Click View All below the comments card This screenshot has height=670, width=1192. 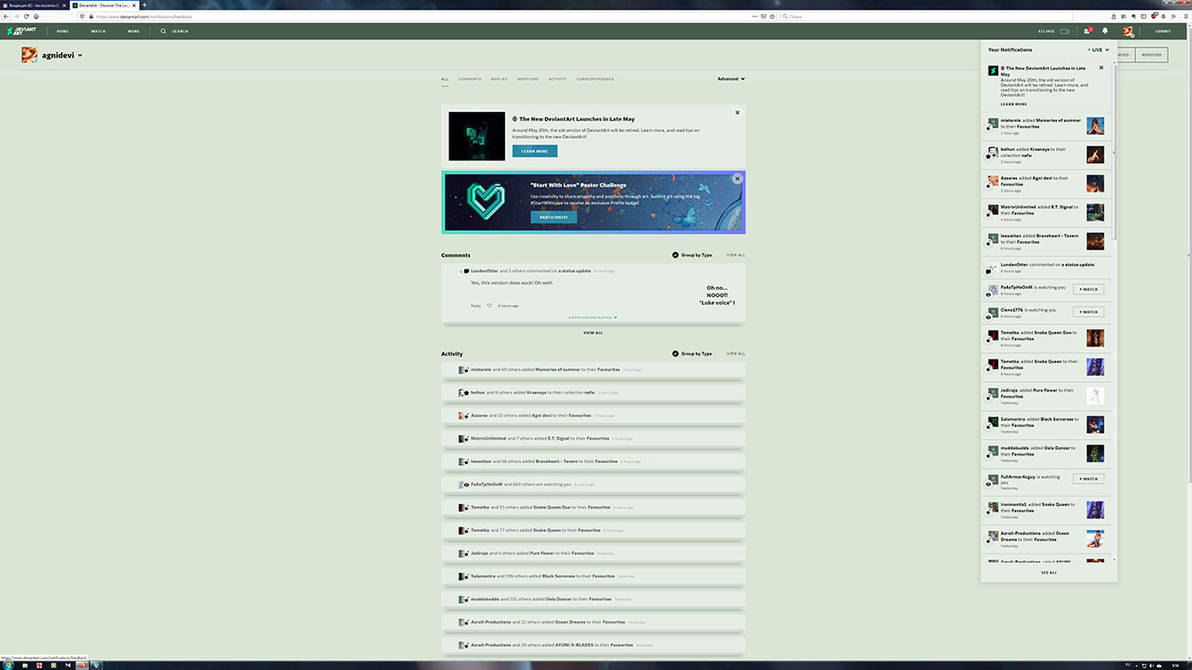pyautogui.click(x=593, y=333)
